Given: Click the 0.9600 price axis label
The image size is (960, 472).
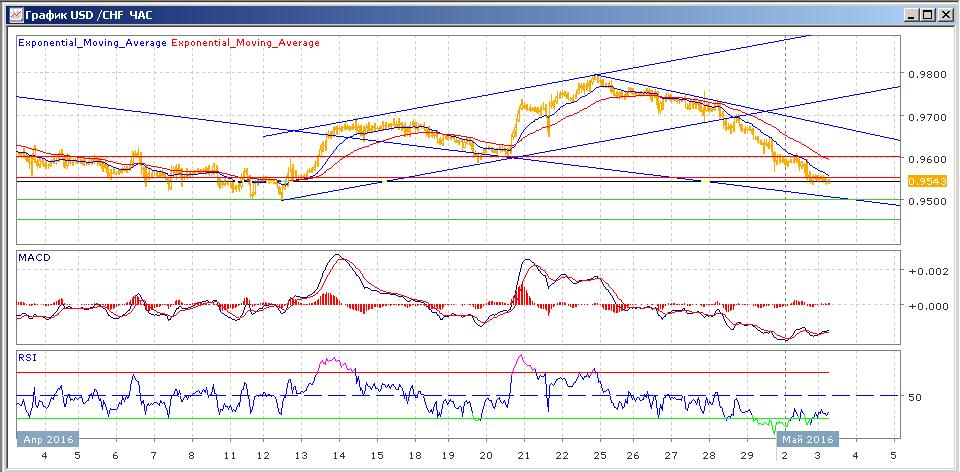Looking at the screenshot, I should (x=929, y=159).
